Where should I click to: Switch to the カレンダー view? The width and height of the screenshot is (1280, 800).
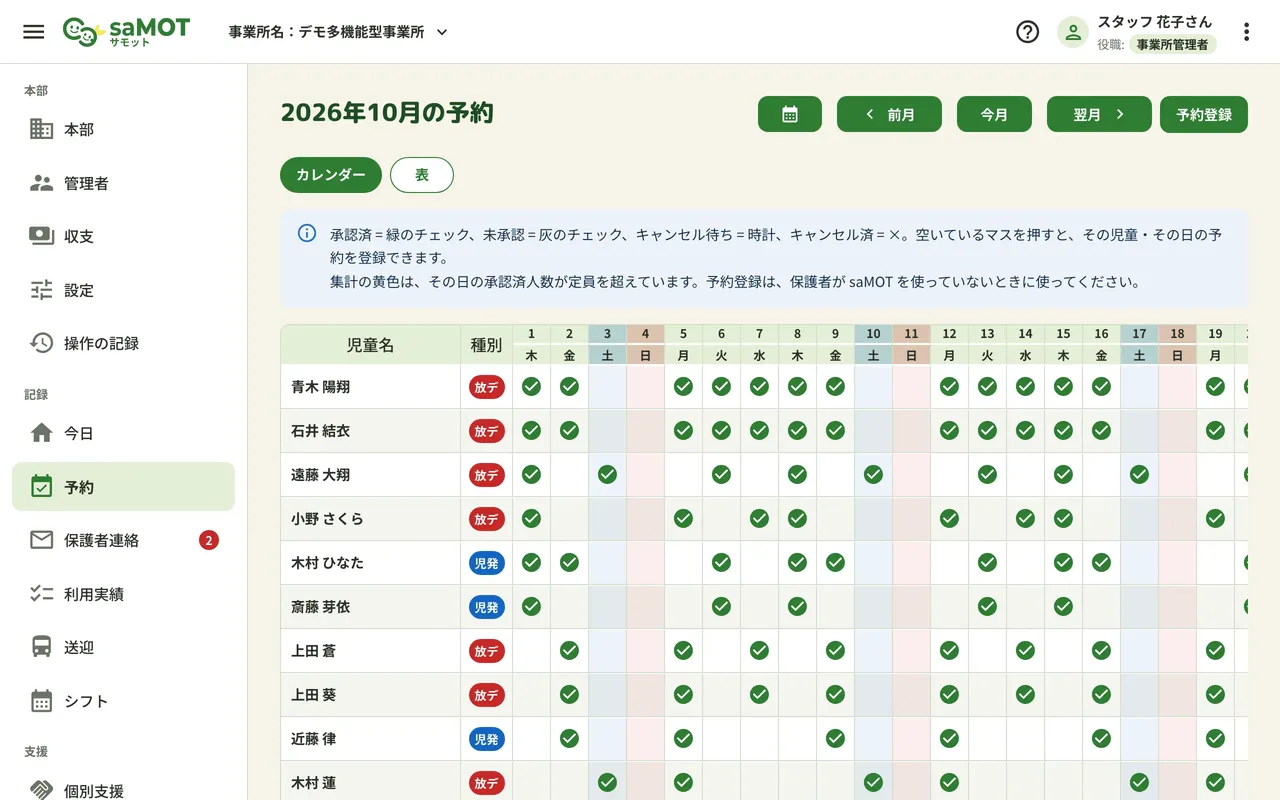pos(331,175)
